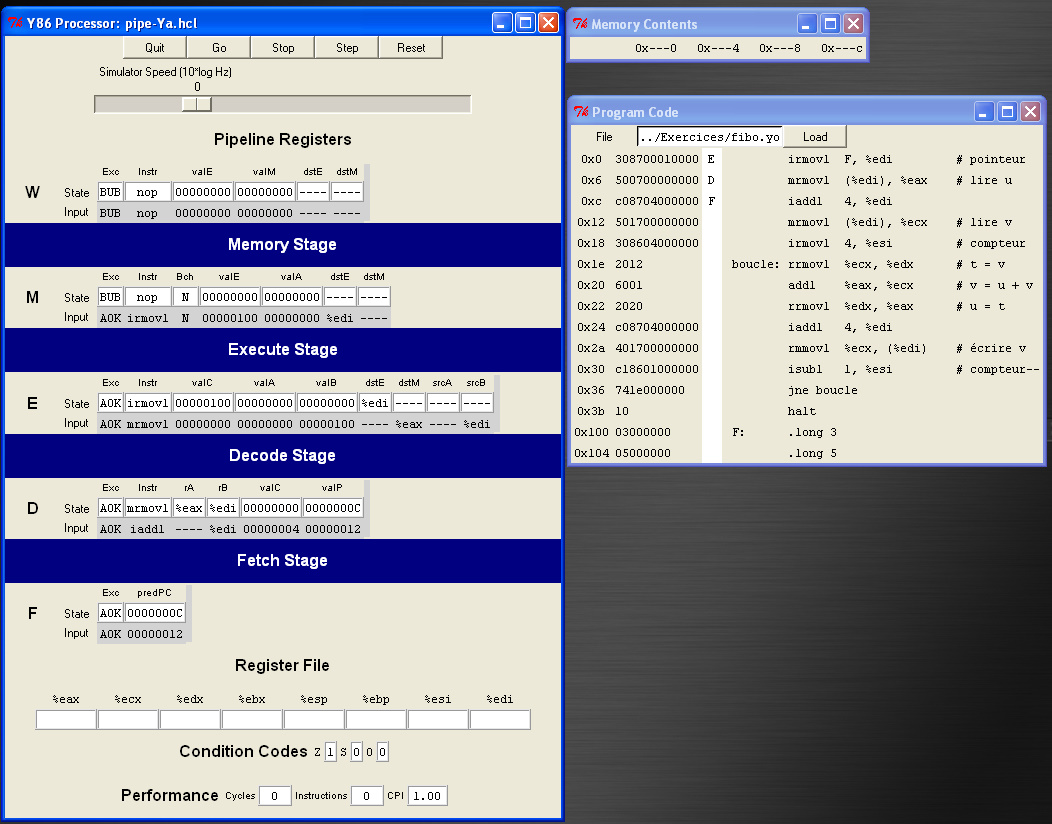Click the D State rA box %eax

pos(189,508)
